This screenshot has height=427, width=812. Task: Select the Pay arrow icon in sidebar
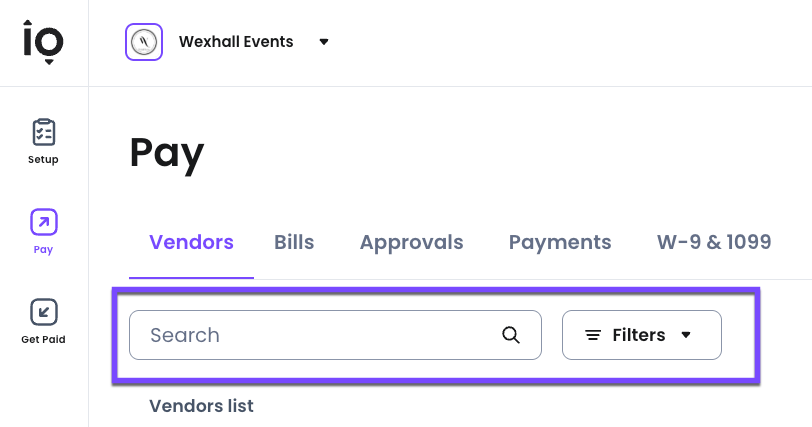[44, 222]
